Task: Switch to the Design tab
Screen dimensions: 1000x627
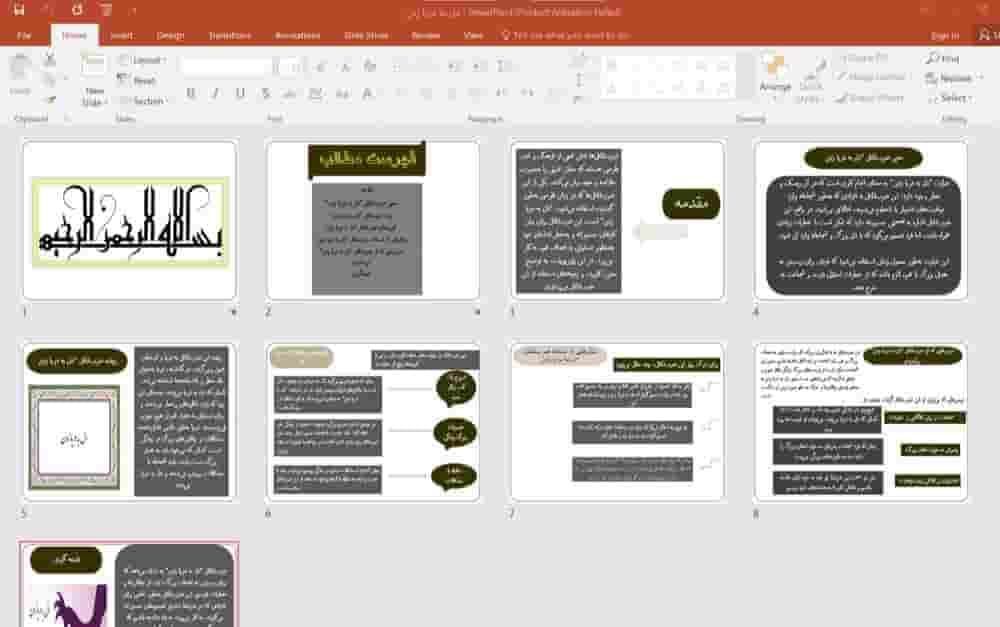Action: coord(170,35)
